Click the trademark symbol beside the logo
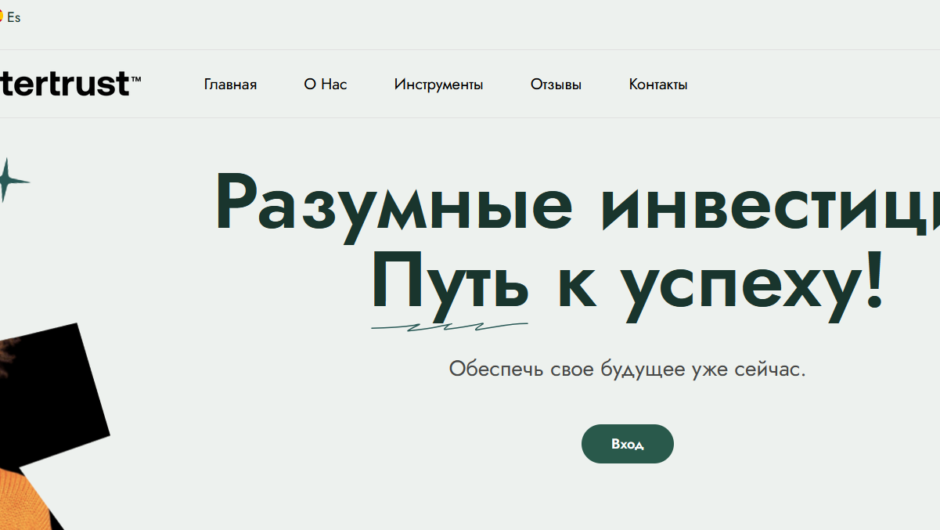The image size is (940, 530). [x=136, y=79]
